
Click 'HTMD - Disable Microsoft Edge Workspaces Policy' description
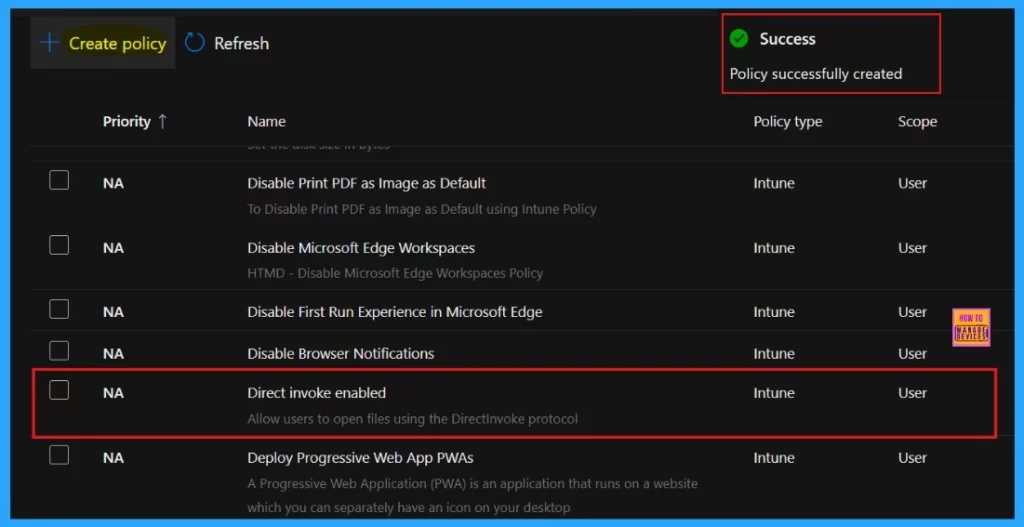coord(395,273)
